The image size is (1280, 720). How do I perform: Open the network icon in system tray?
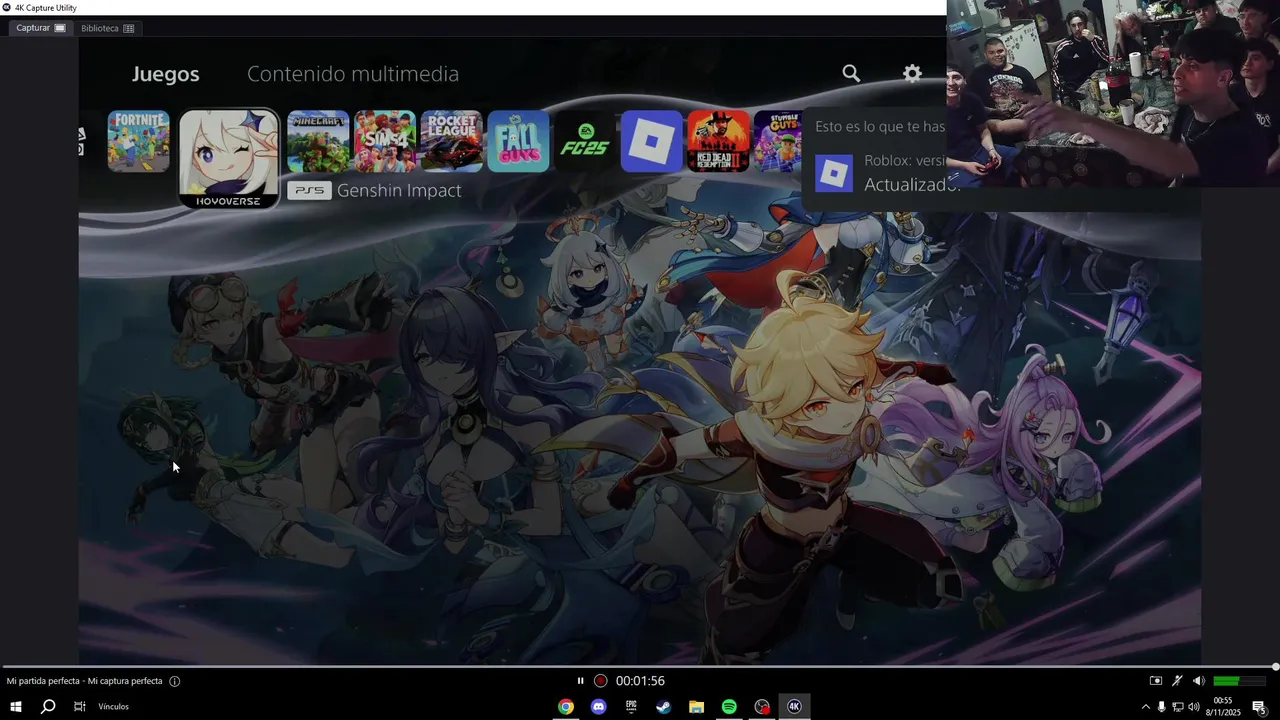tap(1178, 707)
